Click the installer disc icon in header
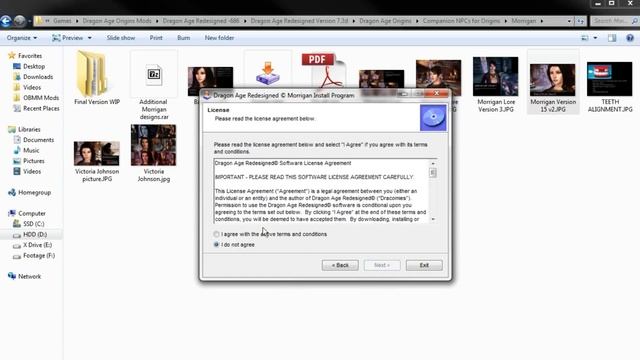The width and height of the screenshot is (640, 360). (433, 118)
